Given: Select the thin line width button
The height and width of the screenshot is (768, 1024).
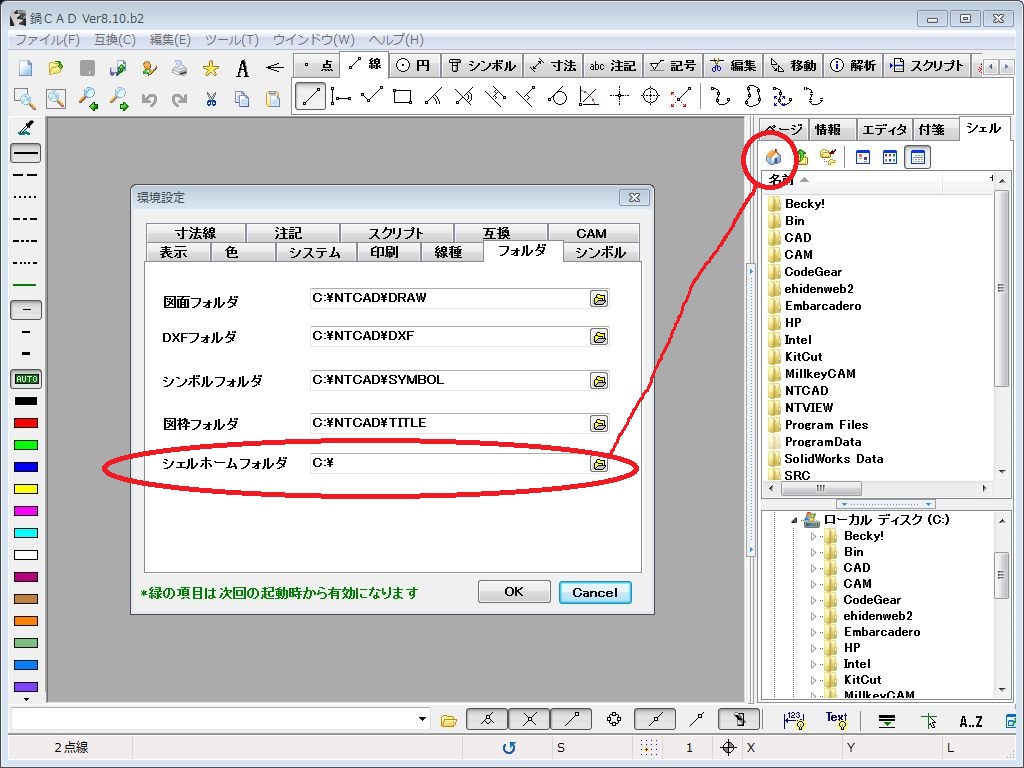Looking at the screenshot, I should [x=26, y=310].
